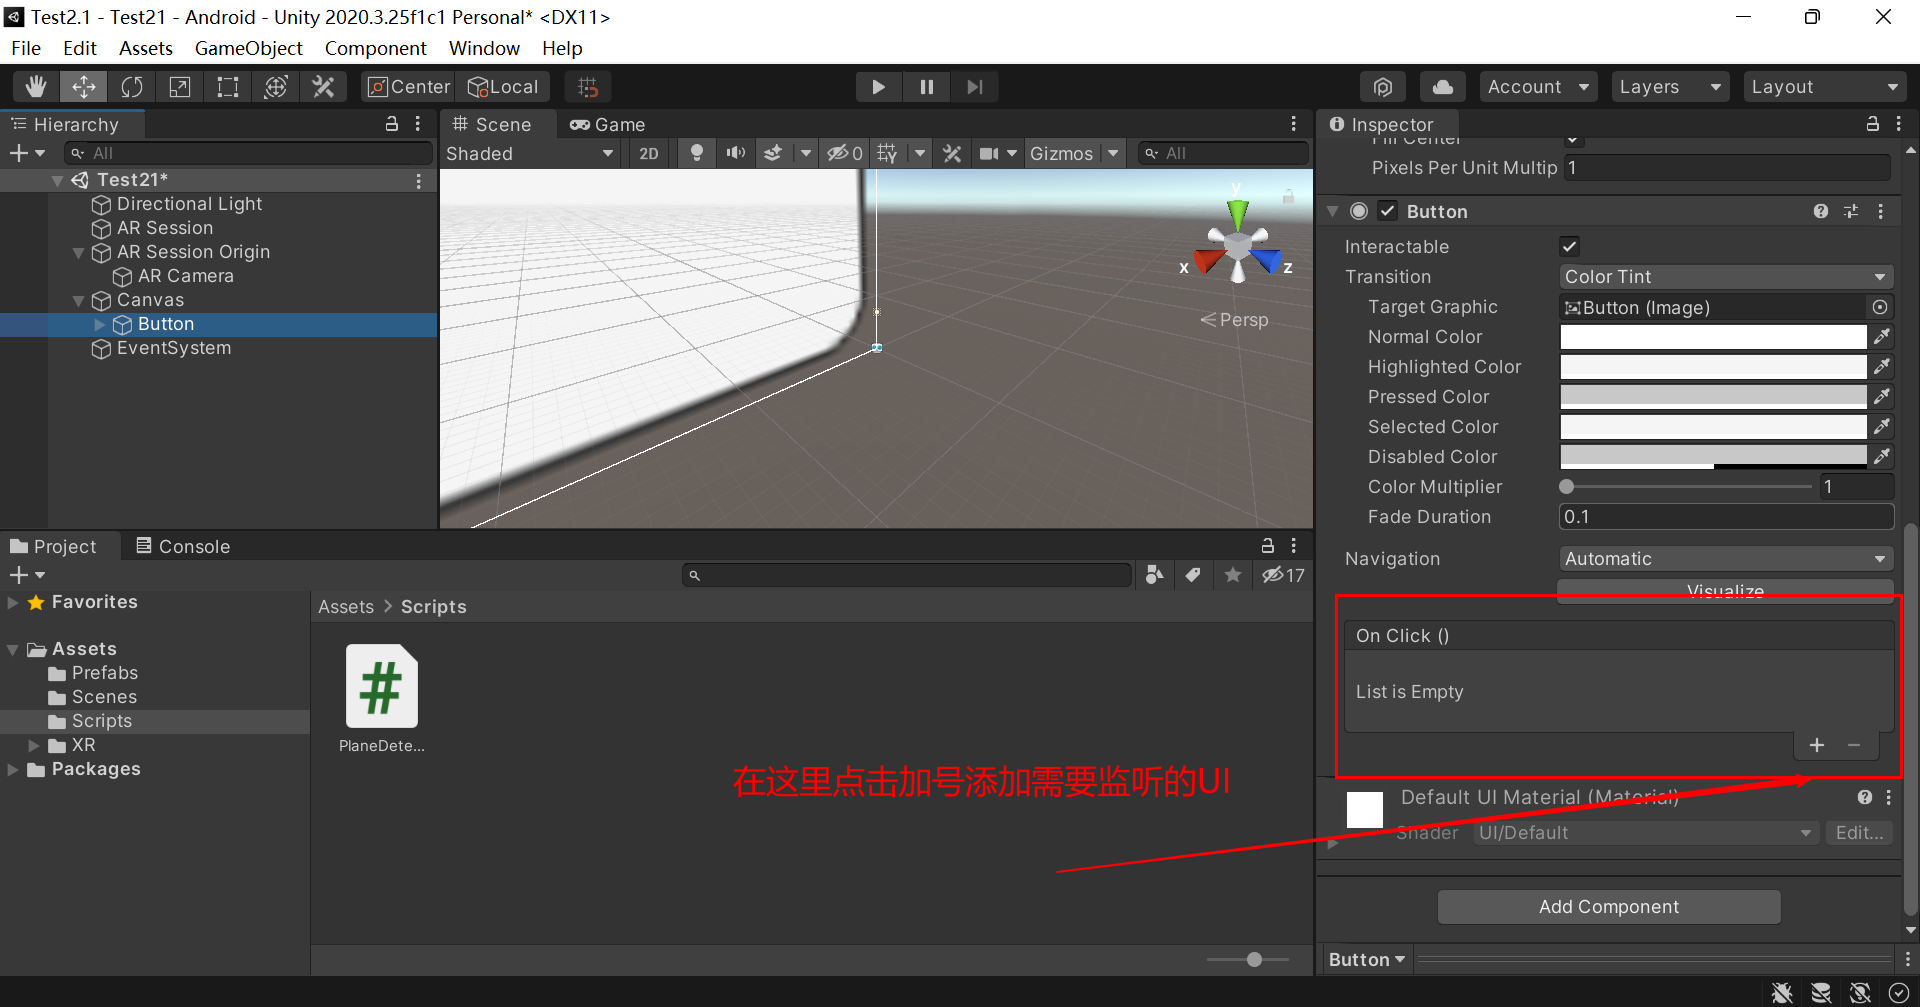Expand the XR folder
The image size is (1920, 1007).
click(x=34, y=745)
